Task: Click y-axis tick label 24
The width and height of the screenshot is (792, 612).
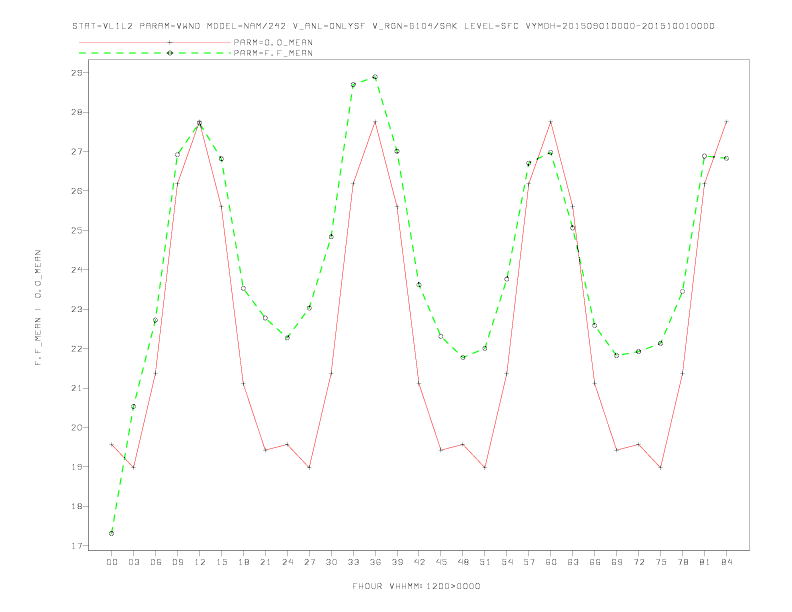Action: [77, 270]
